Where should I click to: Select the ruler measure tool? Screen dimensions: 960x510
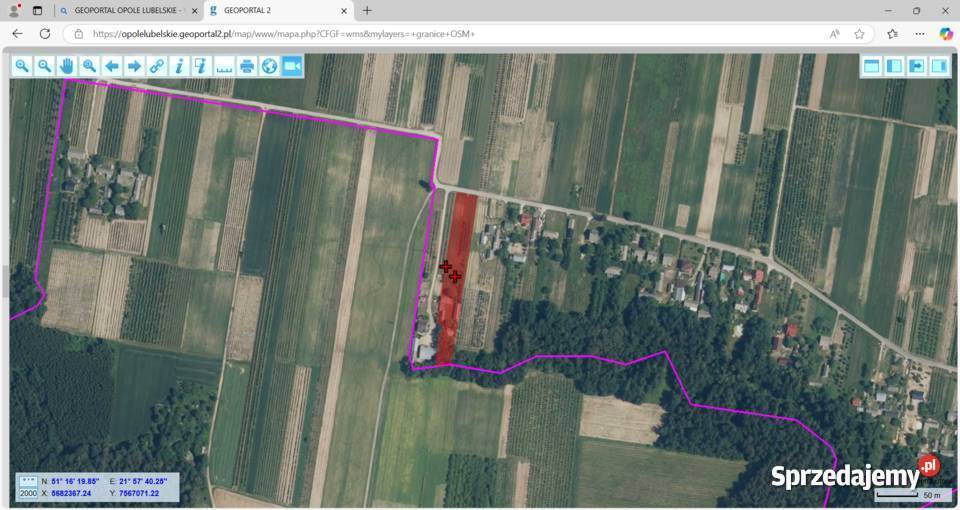[225, 66]
